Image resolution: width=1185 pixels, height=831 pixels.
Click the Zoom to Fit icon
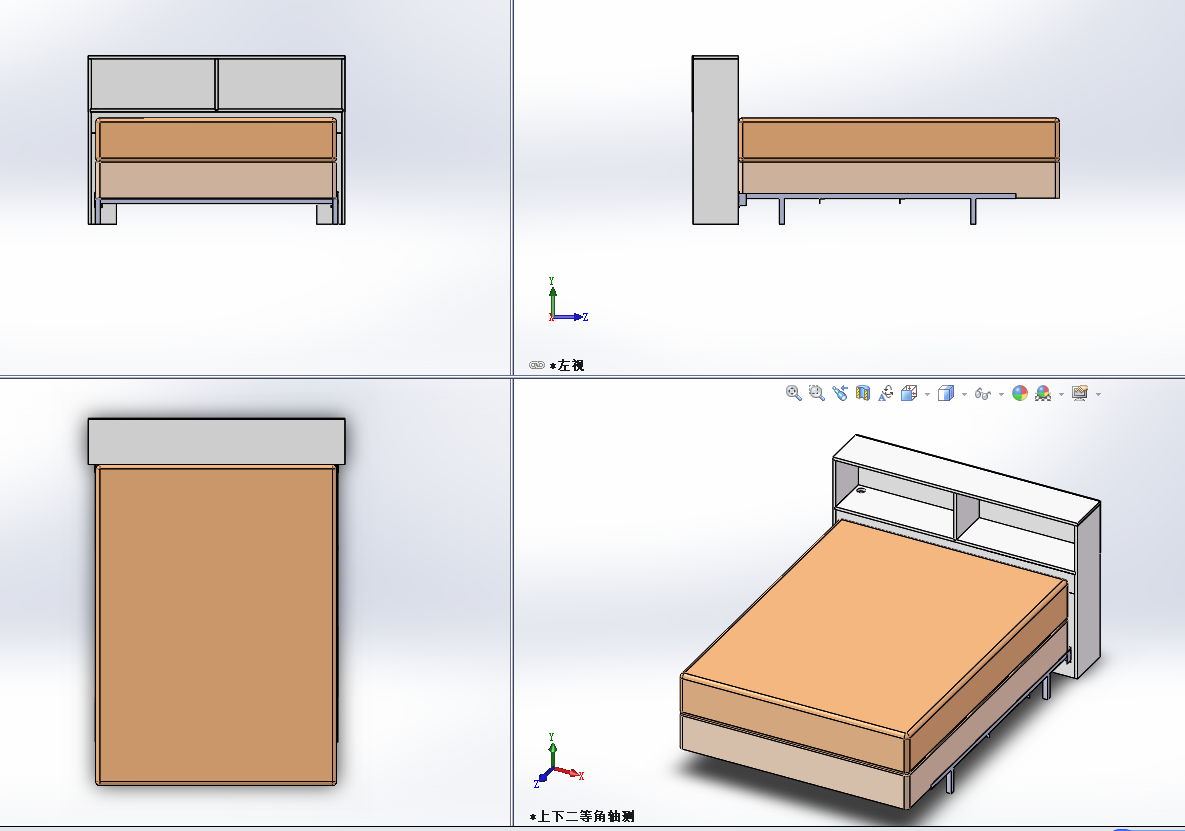click(x=794, y=393)
